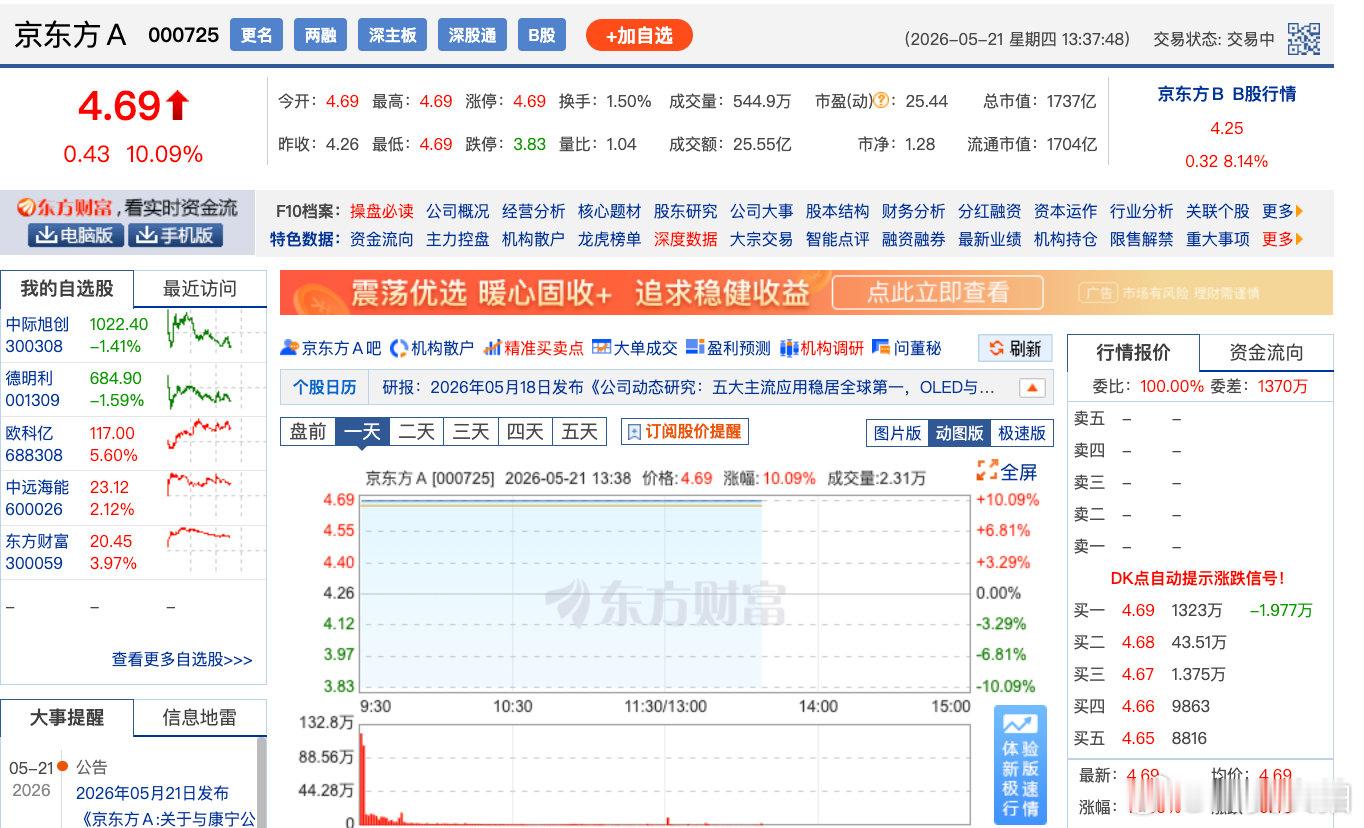Click the 大事提醒 panel scrollbar

click(261, 783)
